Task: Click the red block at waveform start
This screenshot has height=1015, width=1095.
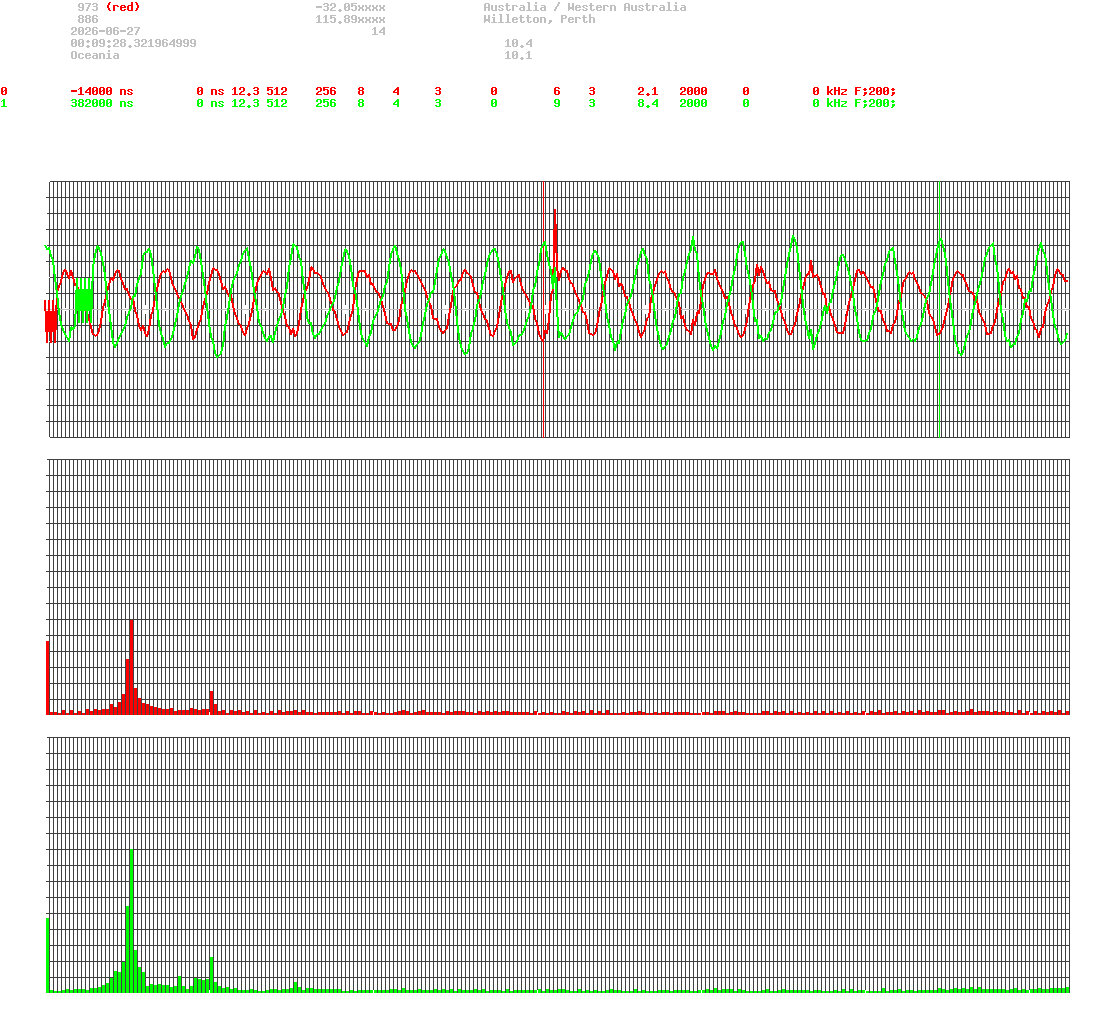Action: click(x=50, y=321)
